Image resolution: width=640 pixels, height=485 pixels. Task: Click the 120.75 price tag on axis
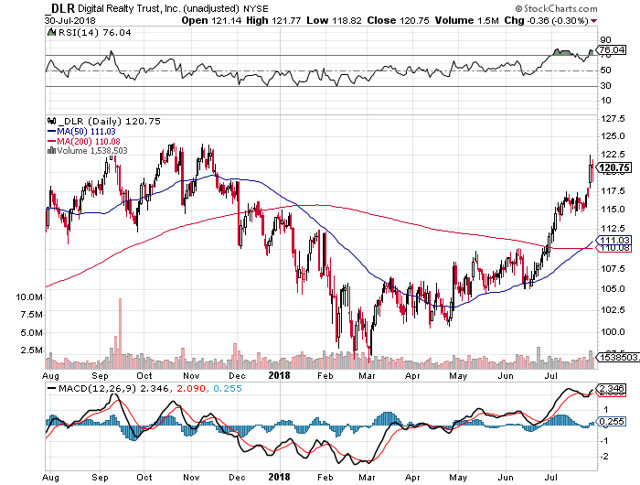tap(614, 168)
